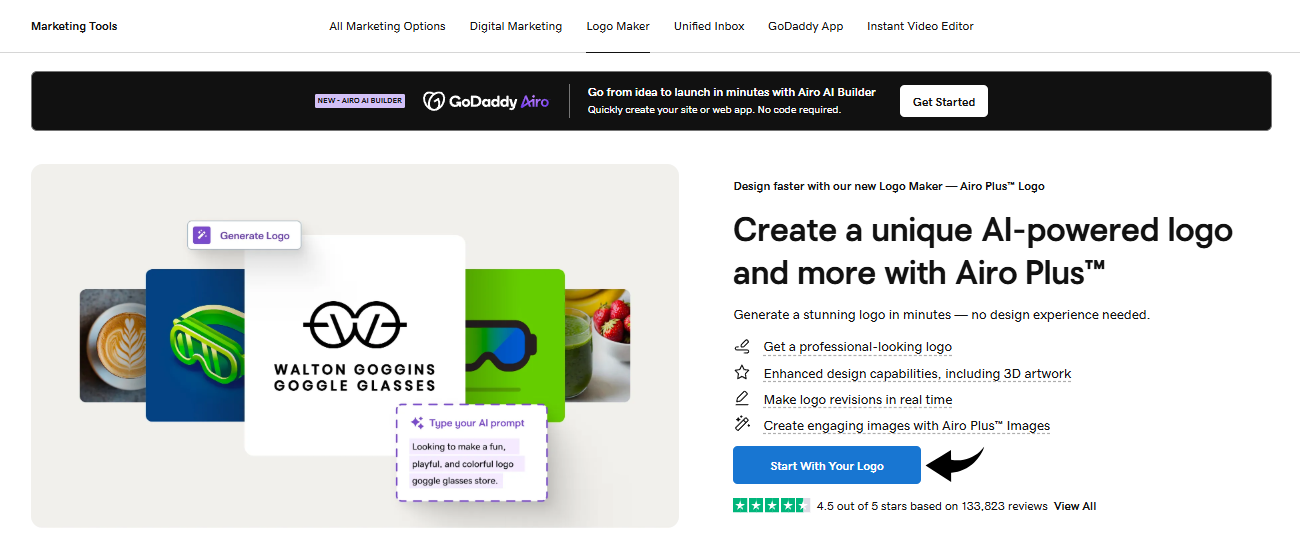Open the All Marketing Options menu item
1300x535 pixels.
387,26
